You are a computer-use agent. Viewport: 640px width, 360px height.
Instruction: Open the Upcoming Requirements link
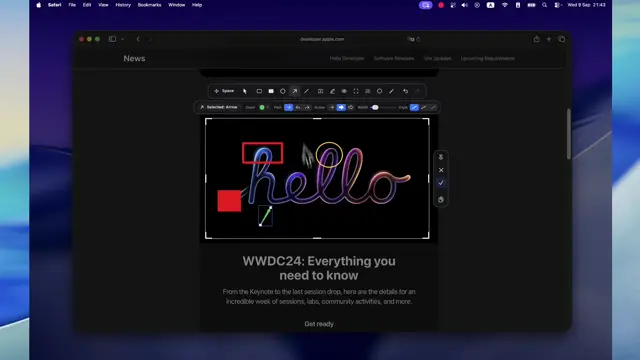(x=488, y=58)
